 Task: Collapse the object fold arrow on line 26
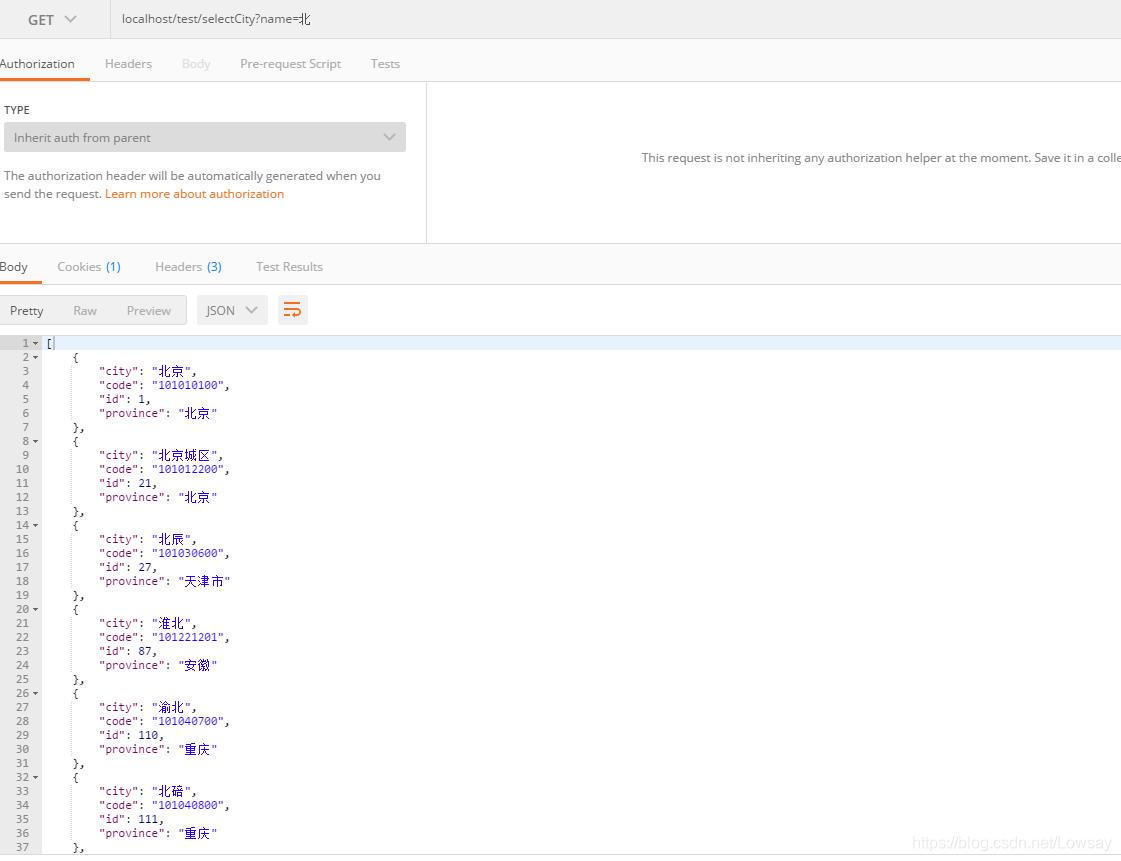(x=36, y=694)
